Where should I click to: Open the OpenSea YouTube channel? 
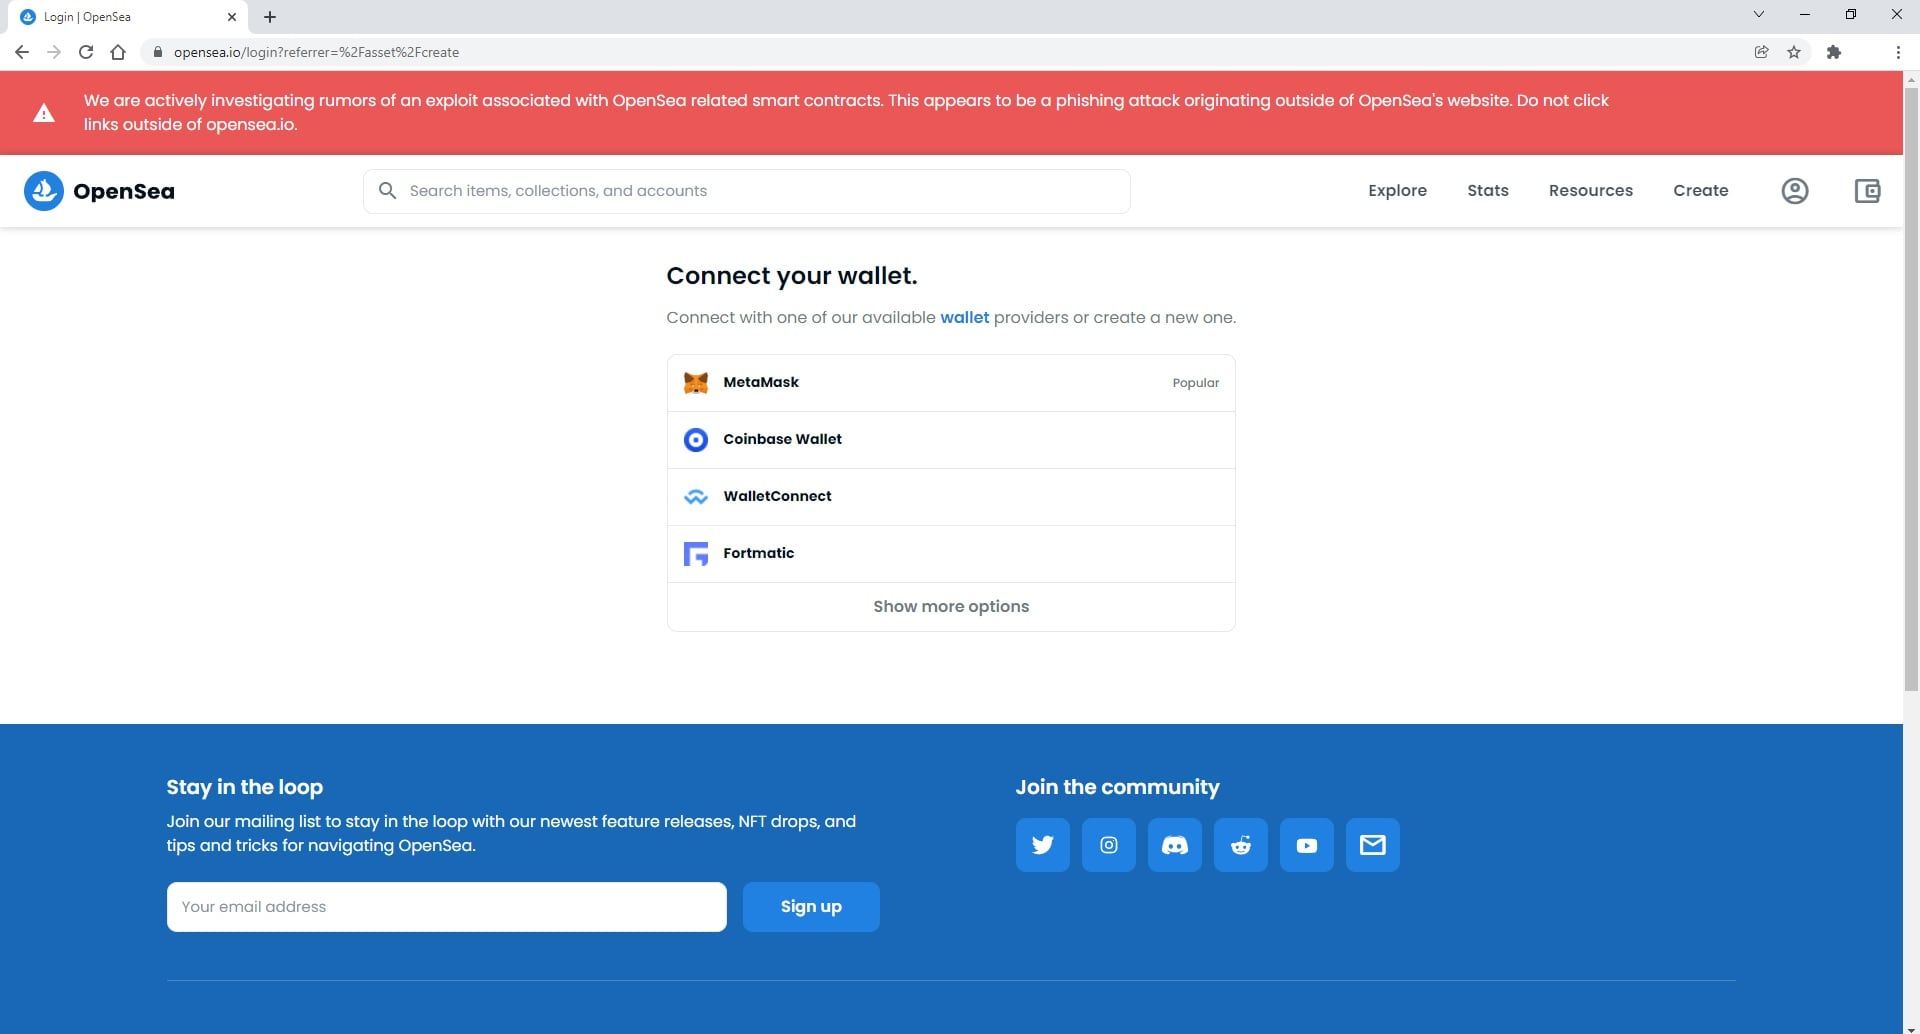(x=1307, y=845)
